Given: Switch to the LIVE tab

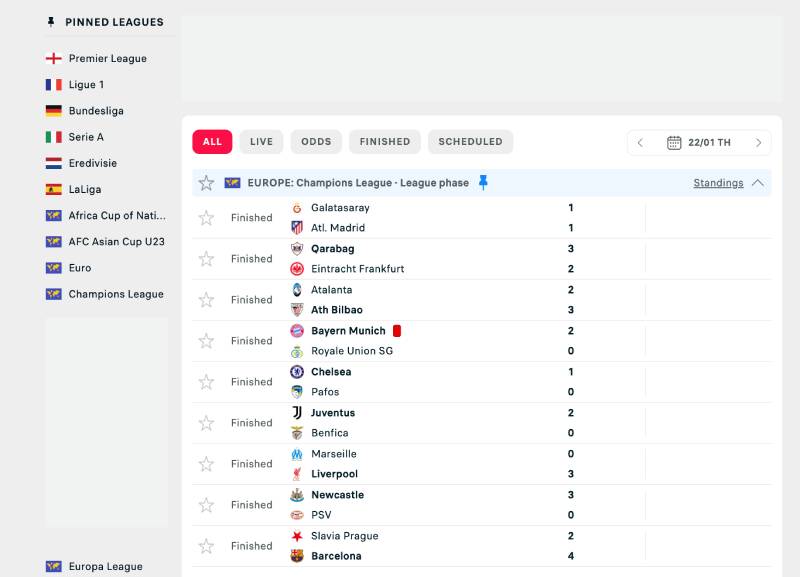Looking at the screenshot, I should point(261,142).
